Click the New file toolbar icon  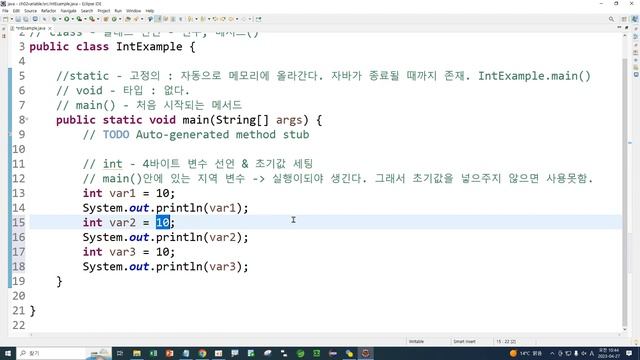click(5, 19)
